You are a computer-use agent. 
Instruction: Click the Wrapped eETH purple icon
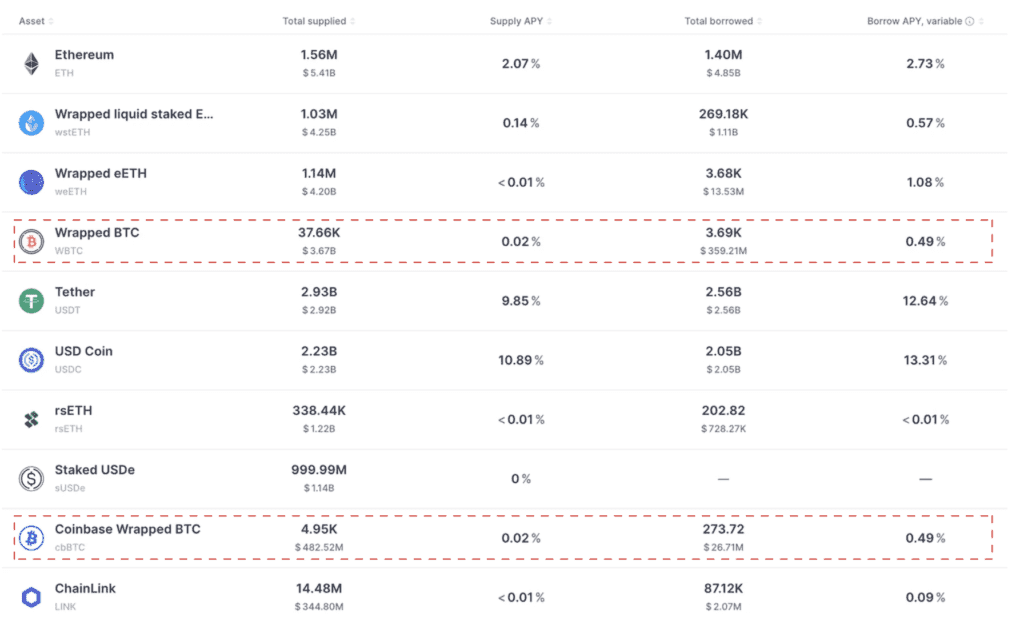(x=31, y=182)
